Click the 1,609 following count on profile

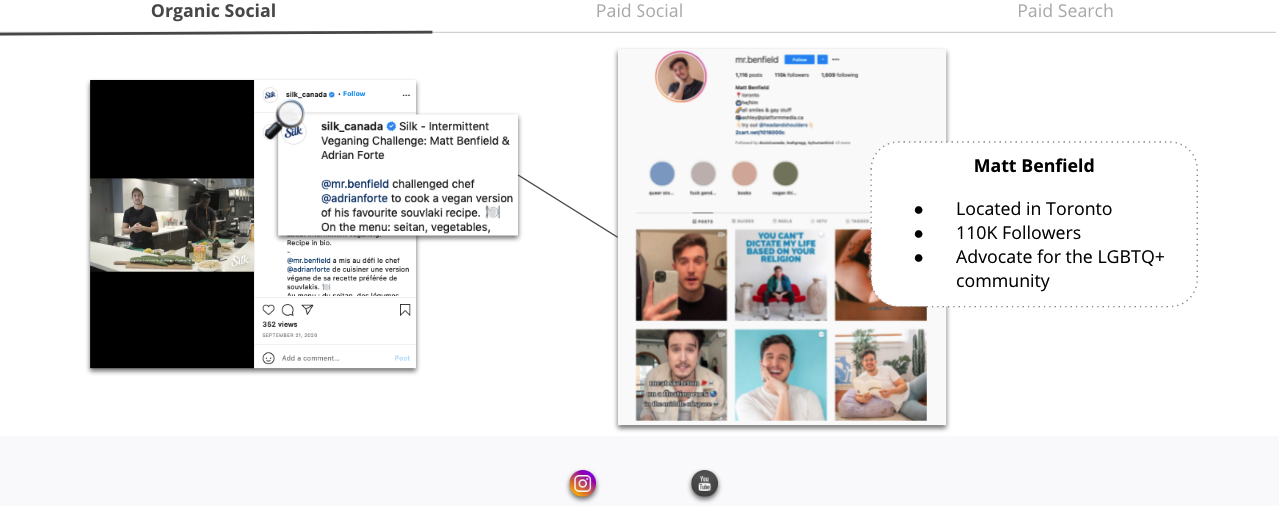click(x=839, y=75)
